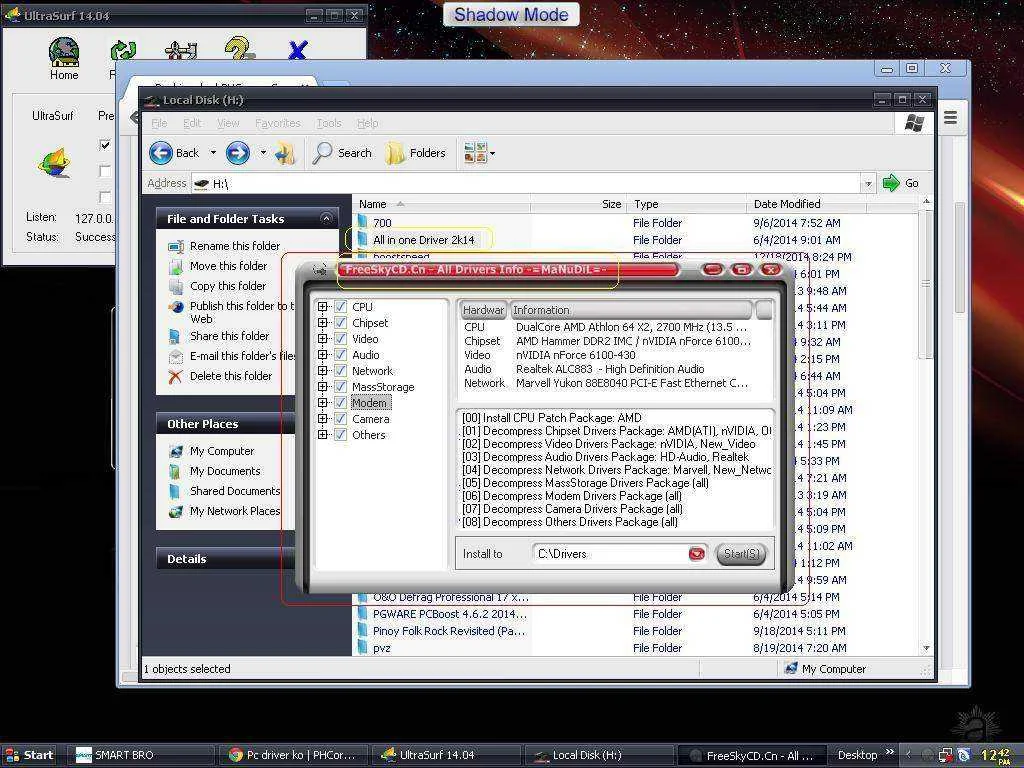Expand the CPU tree node
1024x768 pixels.
pyautogui.click(x=323, y=306)
